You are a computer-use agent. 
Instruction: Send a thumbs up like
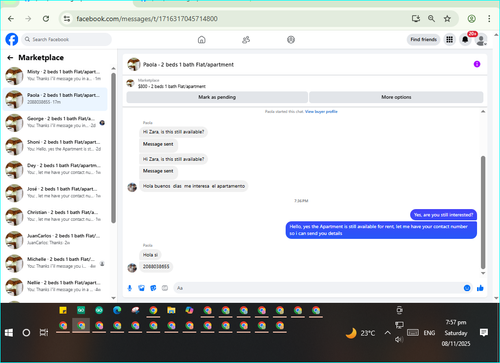[x=480, y=288]
